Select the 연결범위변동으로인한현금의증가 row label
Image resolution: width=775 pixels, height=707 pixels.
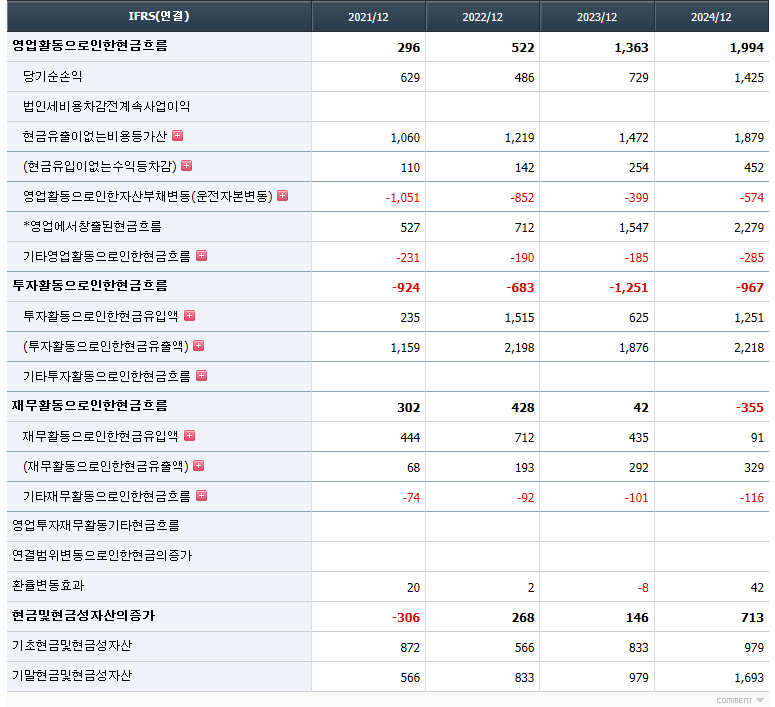[x=102, y=555]
